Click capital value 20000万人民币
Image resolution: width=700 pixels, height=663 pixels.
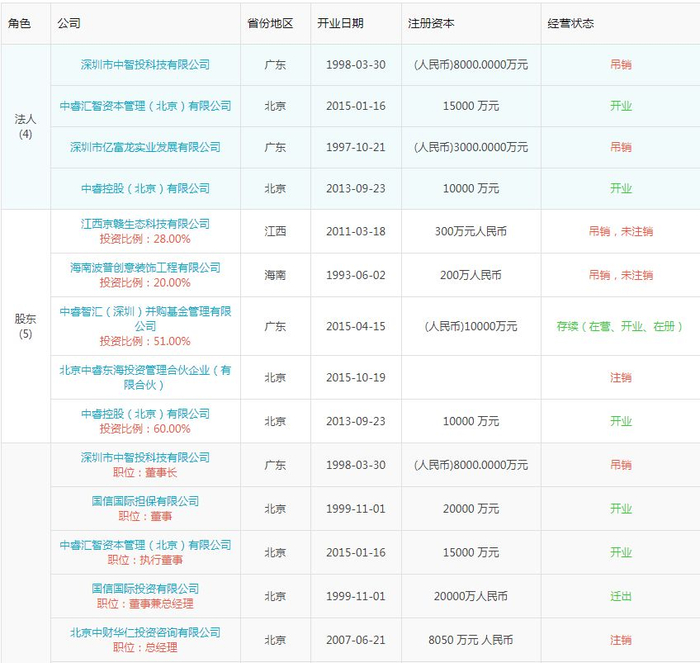tap(471, 596)
